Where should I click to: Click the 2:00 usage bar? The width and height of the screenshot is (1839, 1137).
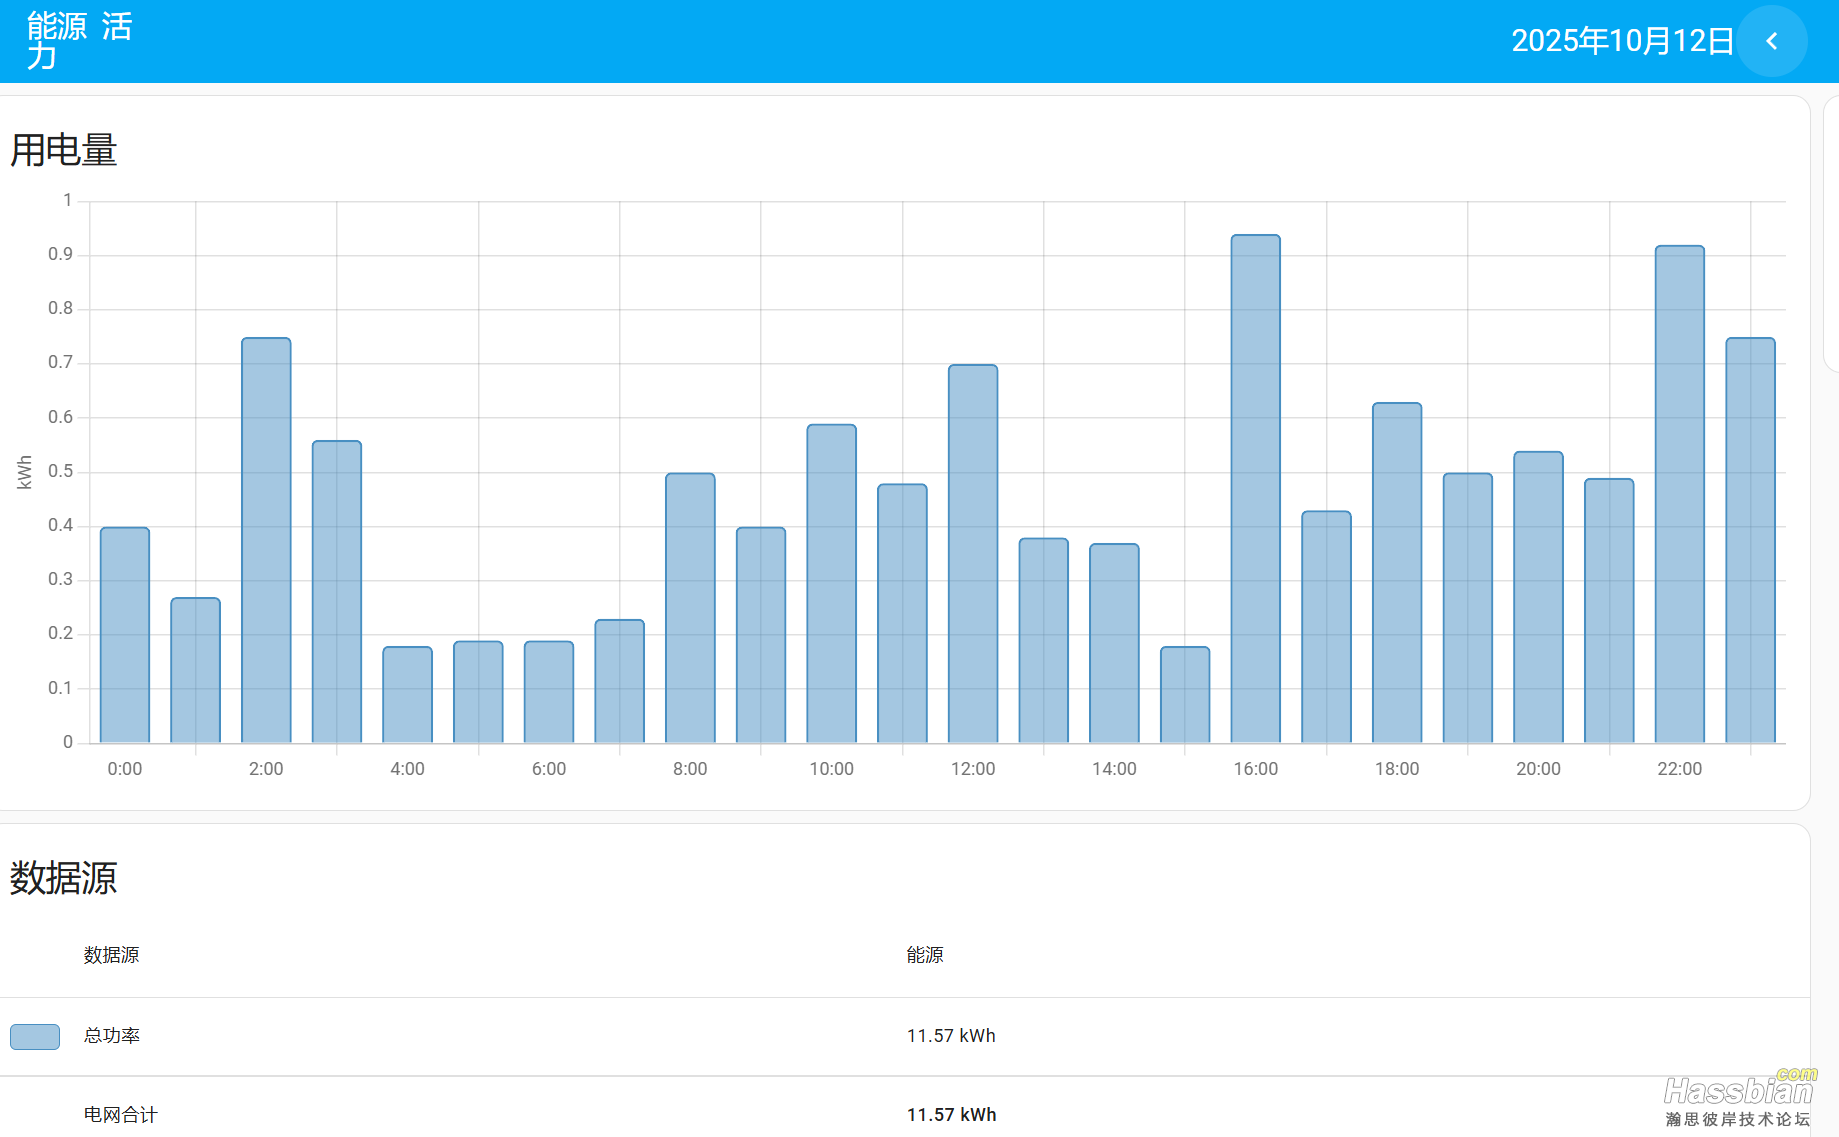[266, 540]
